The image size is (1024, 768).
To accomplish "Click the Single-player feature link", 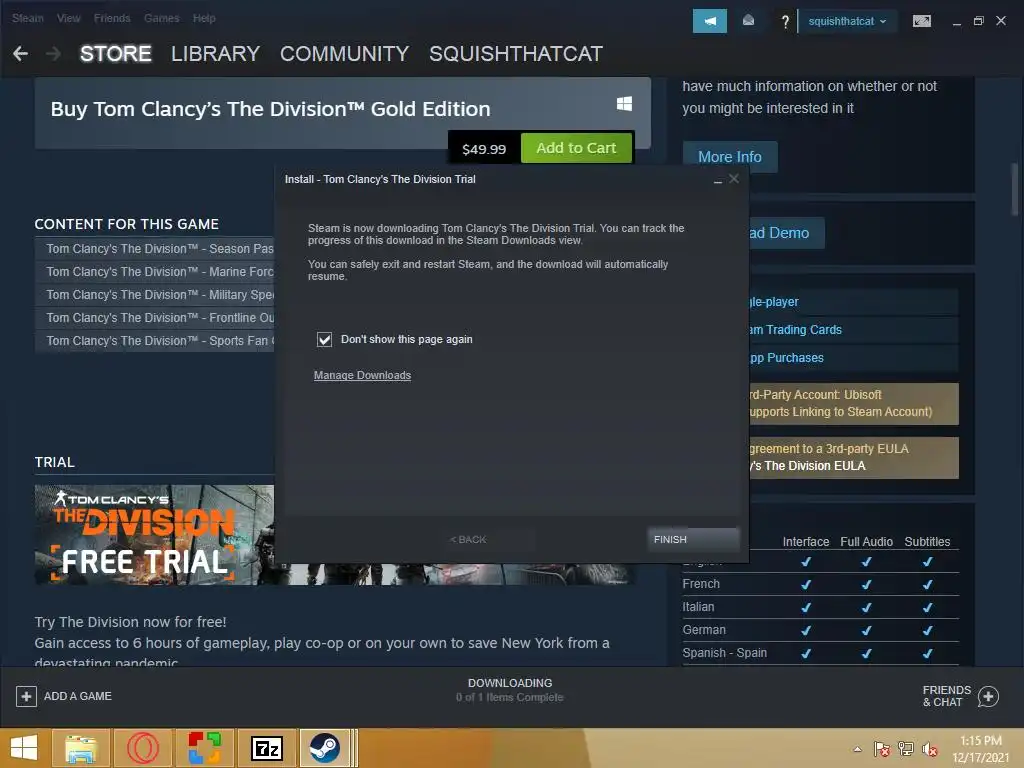I will click(854, 302).
